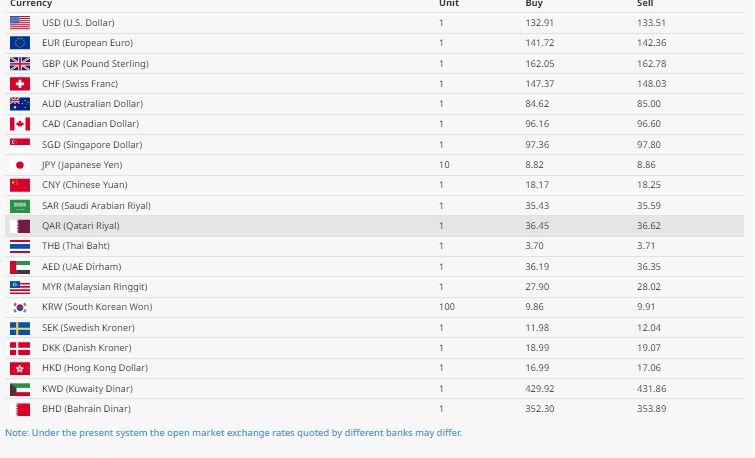This screenshot has width=755, height=458.
Task: Click the Kuwaity Dinar flag icon
Action: [x=20, y=389]
